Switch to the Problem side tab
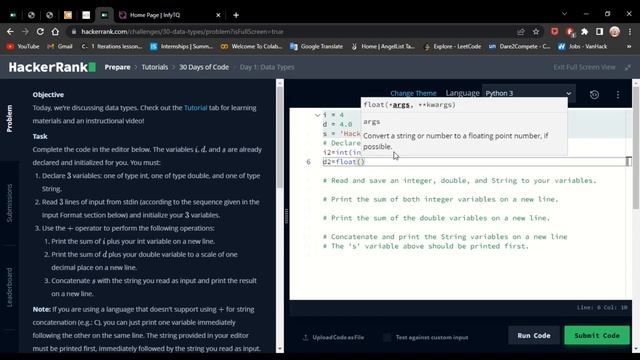 9,118
